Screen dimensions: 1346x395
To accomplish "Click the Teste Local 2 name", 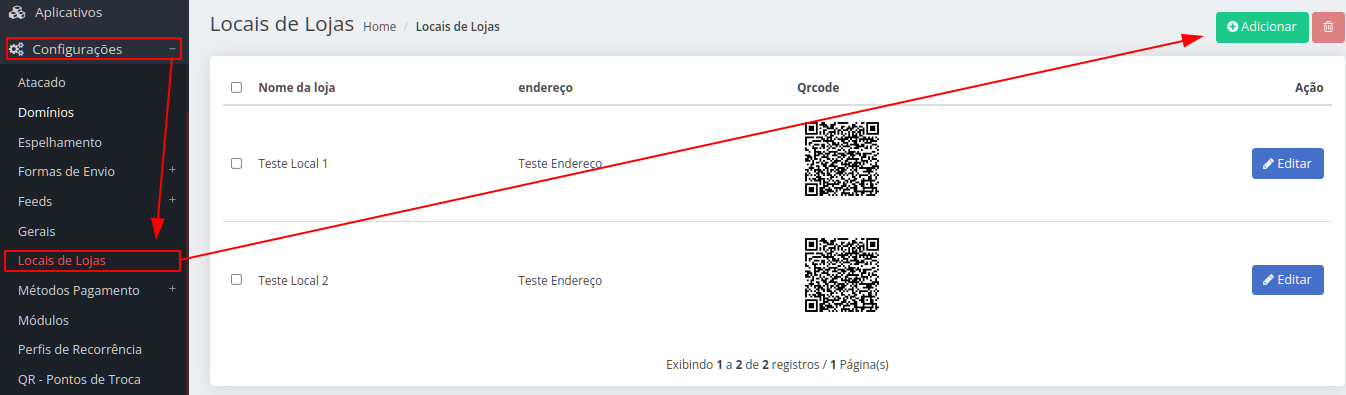I will [293, 280].
